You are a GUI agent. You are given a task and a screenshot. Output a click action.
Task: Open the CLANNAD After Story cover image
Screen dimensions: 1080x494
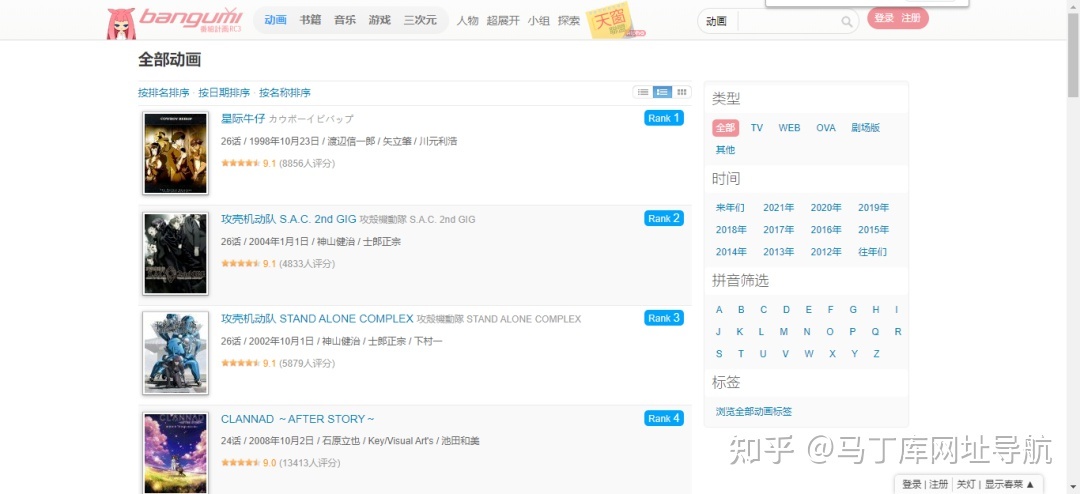coord(175,452)
